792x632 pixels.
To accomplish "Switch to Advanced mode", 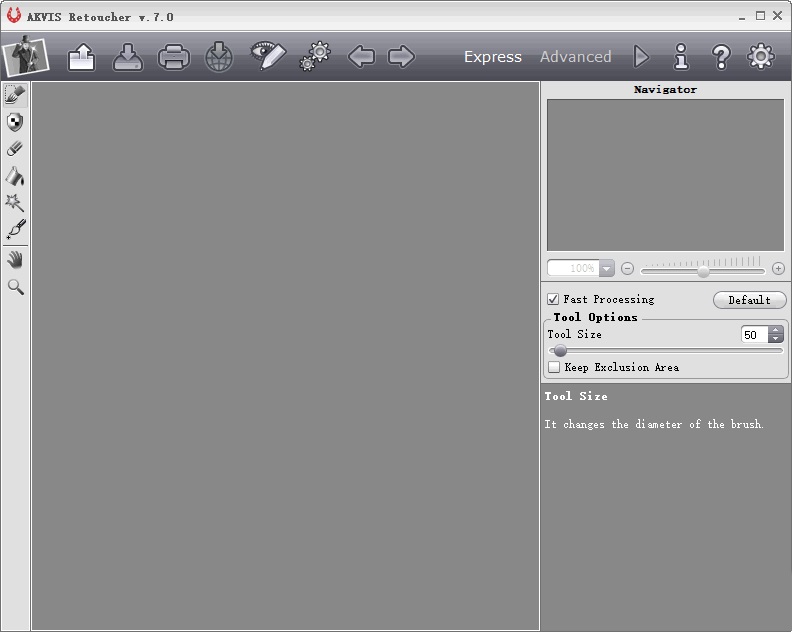I will click(575, 57).
